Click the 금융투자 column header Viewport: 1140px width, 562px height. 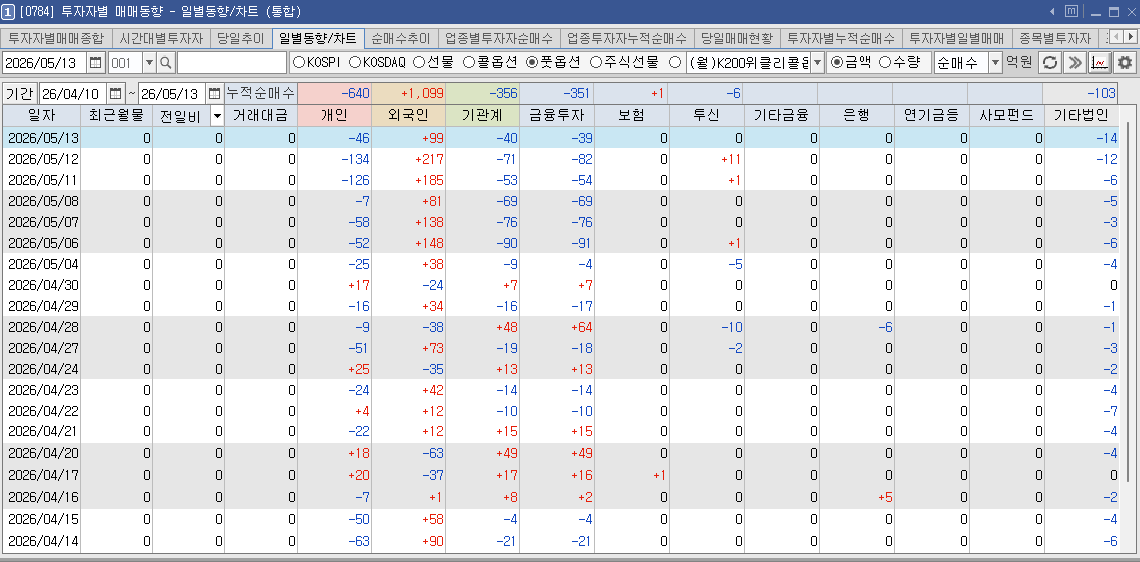(557, 116)
